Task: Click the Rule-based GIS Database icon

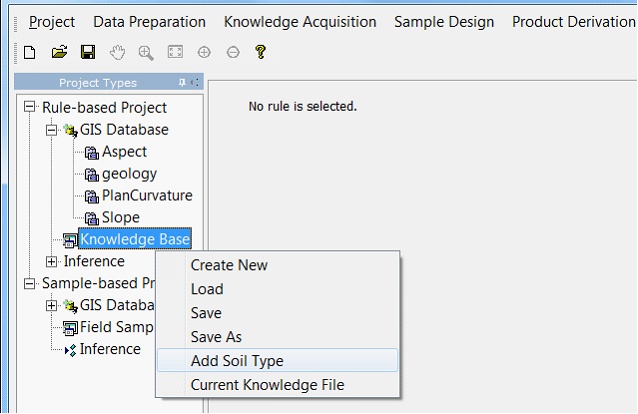Action: coord(70,130)
